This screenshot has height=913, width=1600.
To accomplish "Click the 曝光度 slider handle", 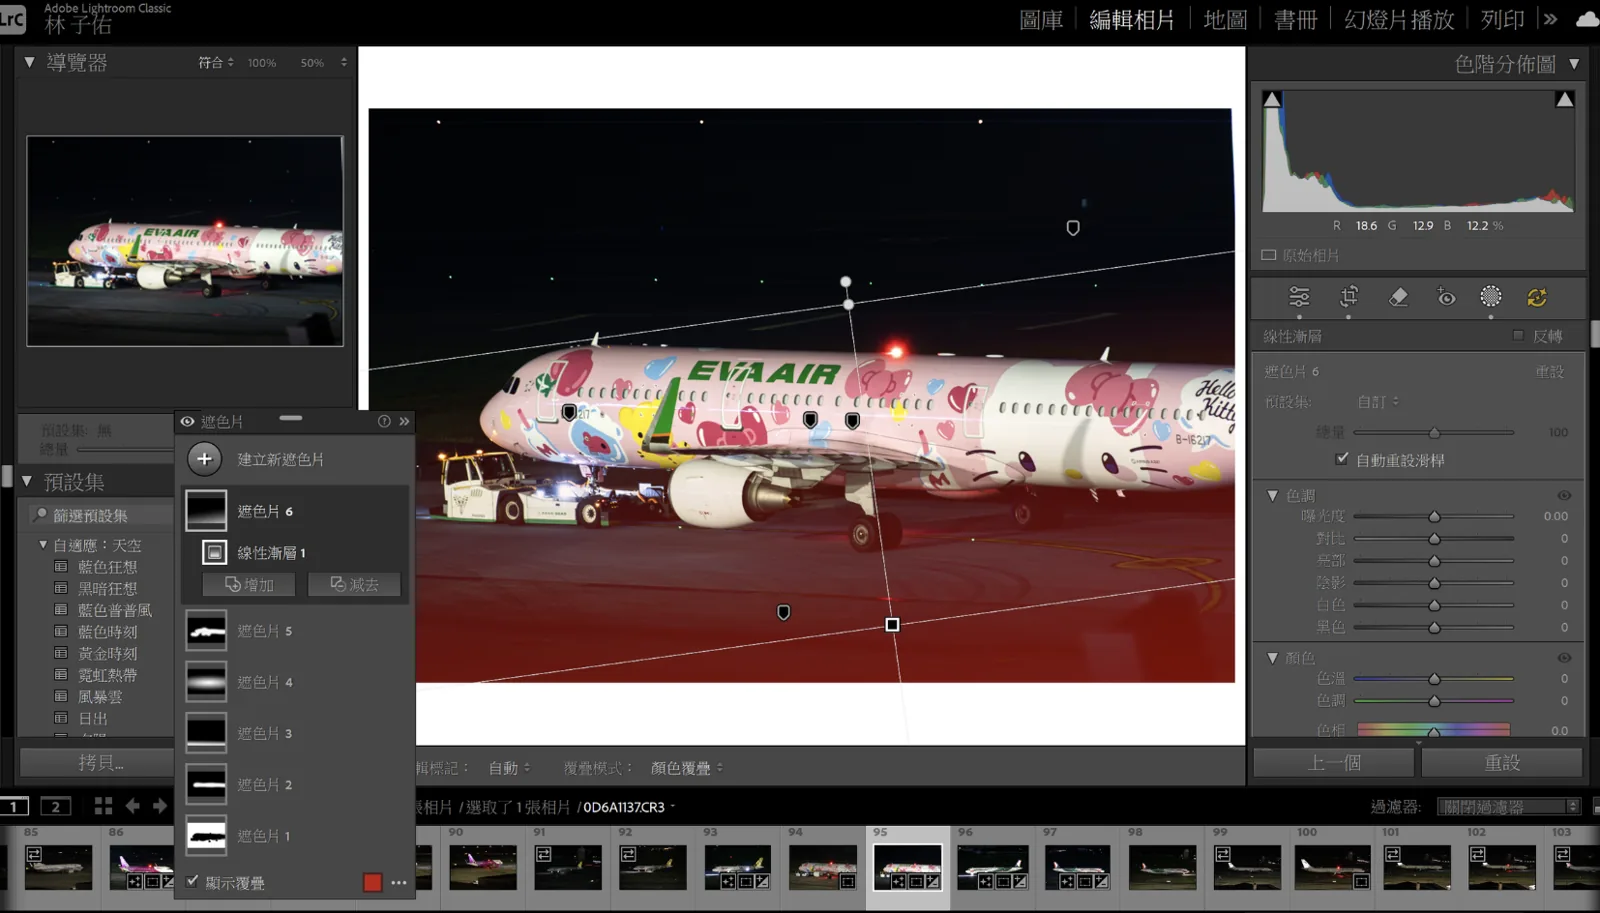I will pyautogui.click(x=1434, y=516).
